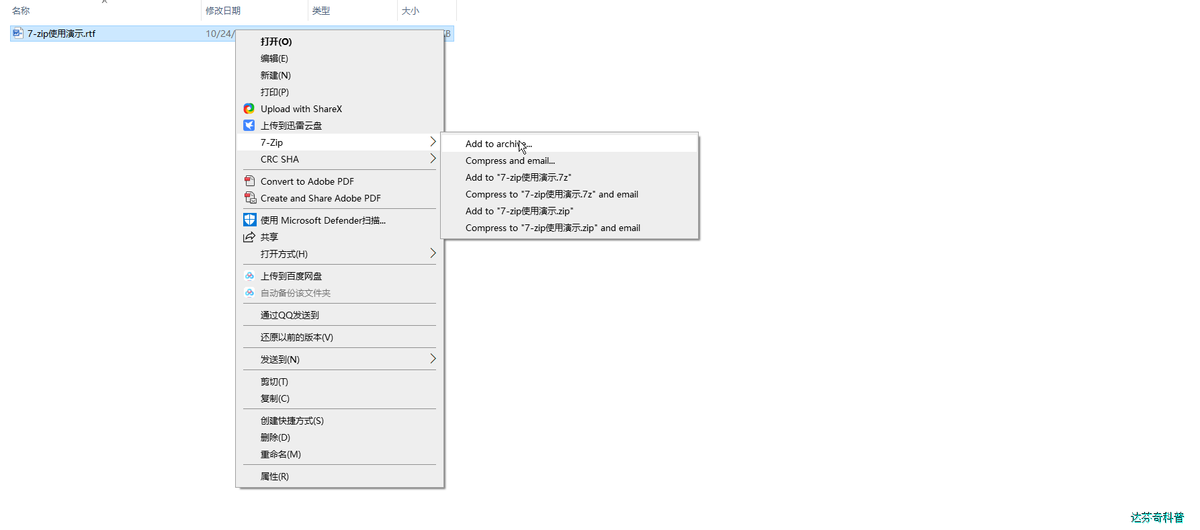Expand the 打开方式(H) submenu arrow
The height and width of the screenshot is (530, 1200).
[x=433, y=254]
